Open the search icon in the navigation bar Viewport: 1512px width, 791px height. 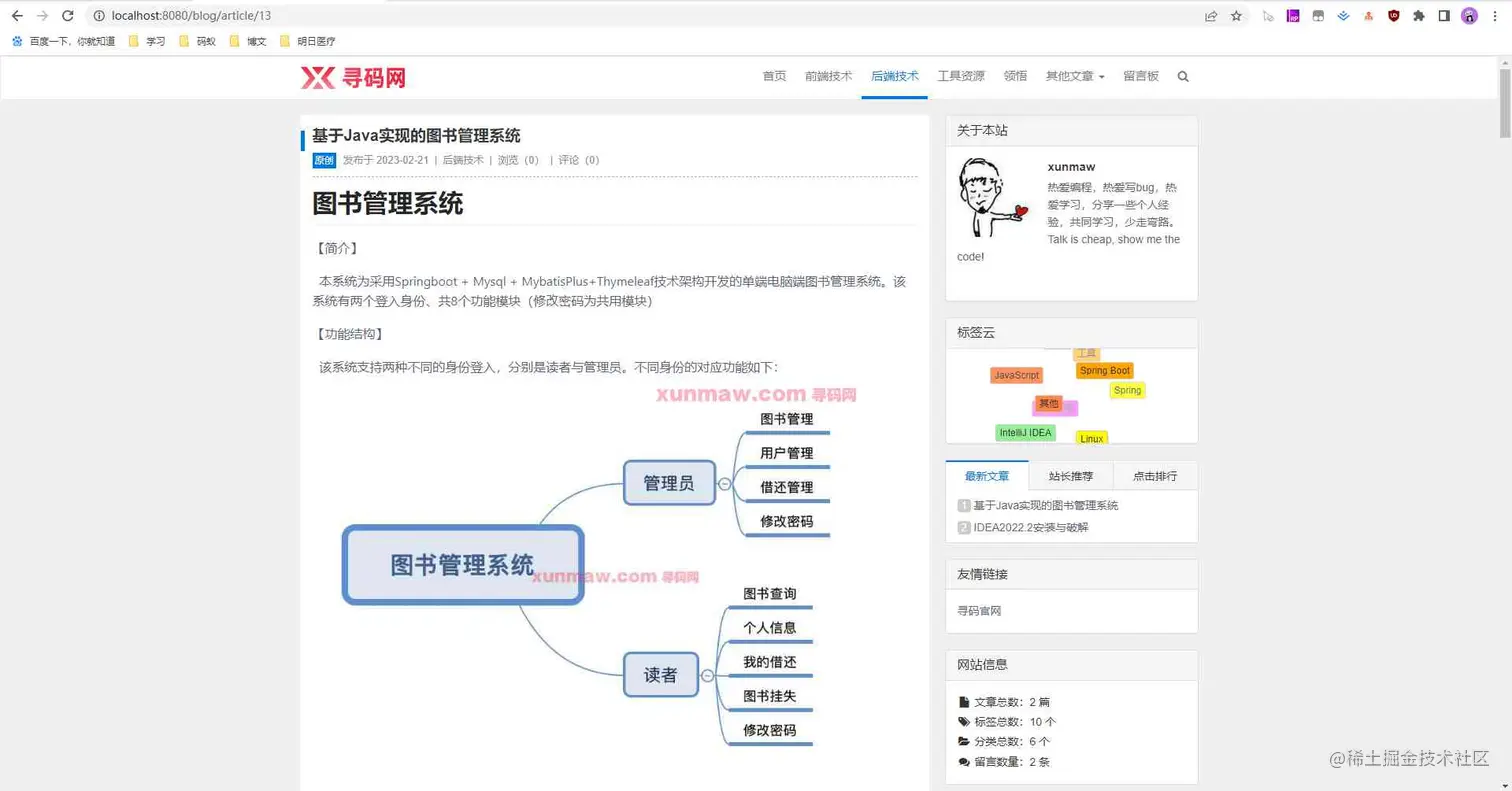[1183, 75]
